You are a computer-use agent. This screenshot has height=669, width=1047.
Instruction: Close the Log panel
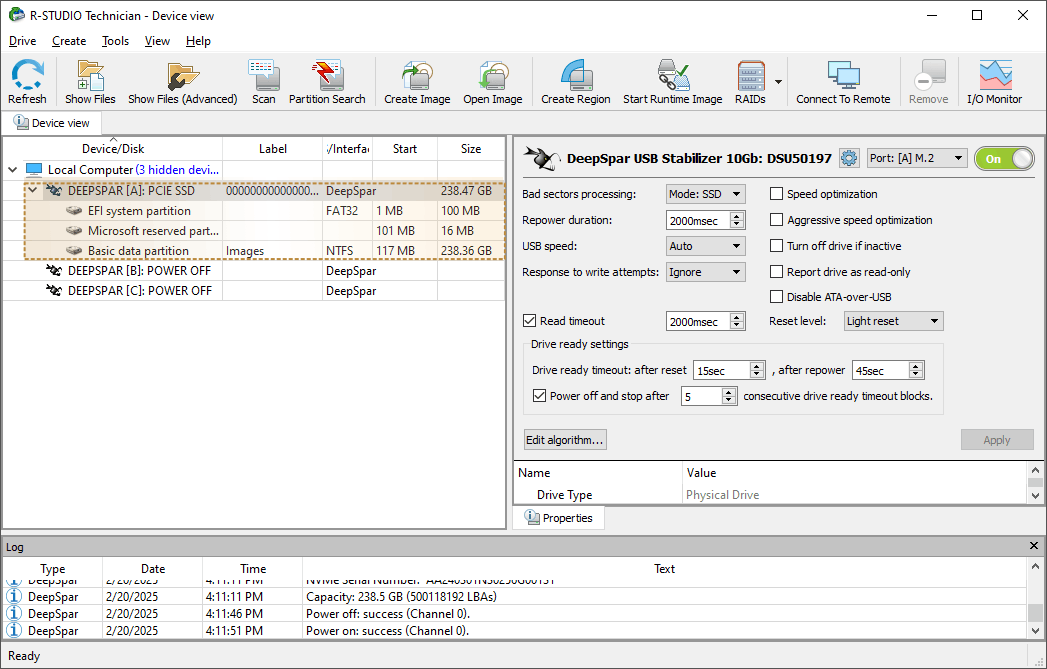click(x=1034, y=546)
